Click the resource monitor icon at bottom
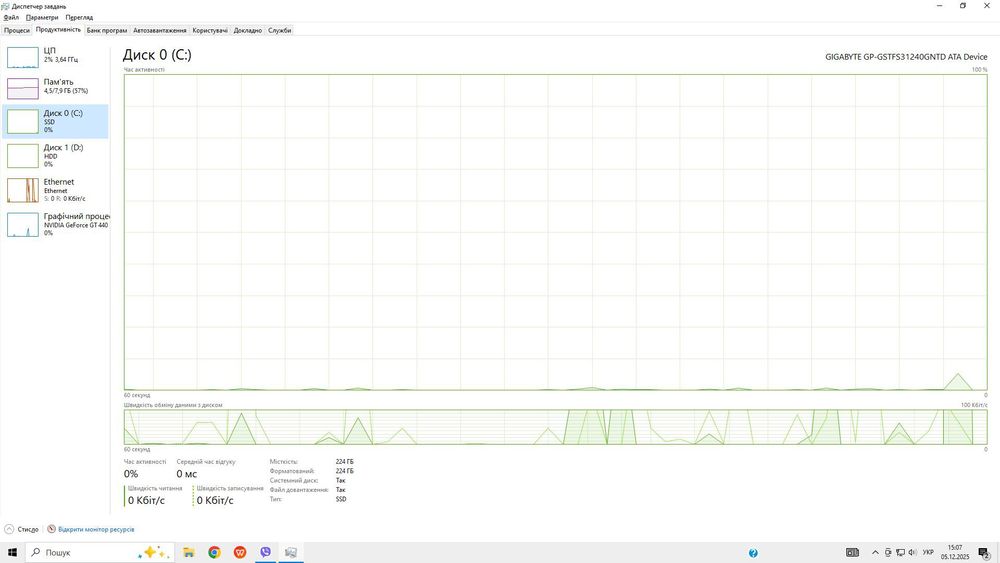1000x563 pixels. click(52, 529)
